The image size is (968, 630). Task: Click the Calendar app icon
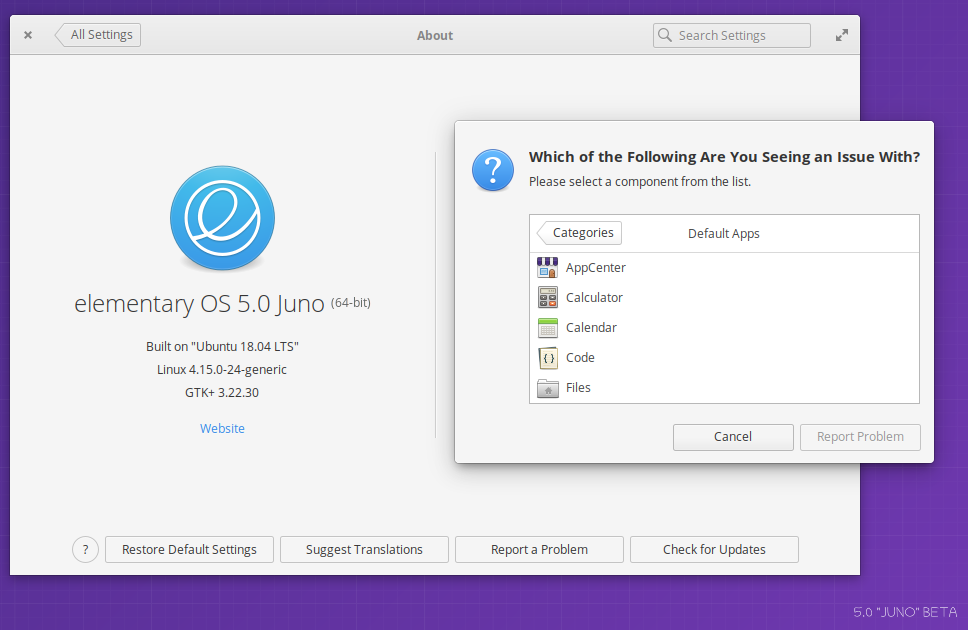[x=547, y=327]
